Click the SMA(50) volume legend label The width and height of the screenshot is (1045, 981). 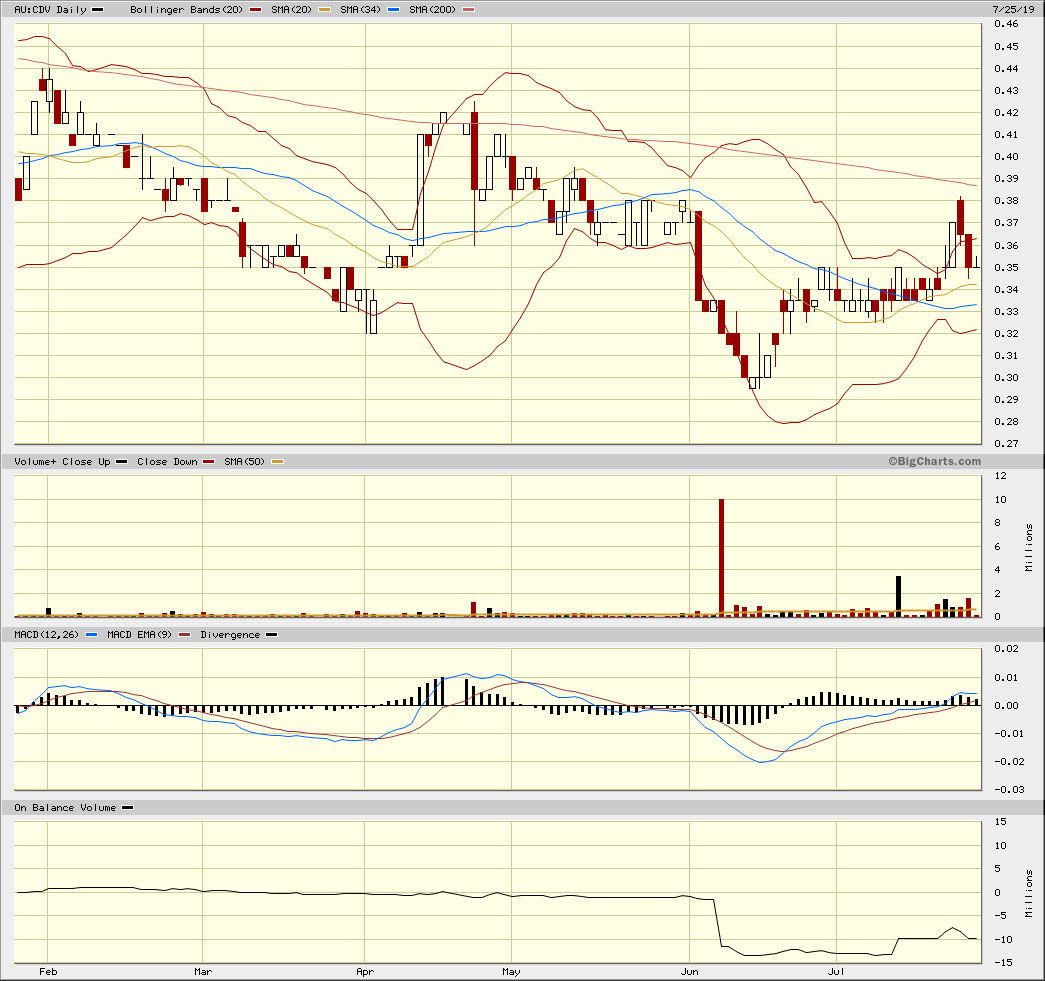244,461
